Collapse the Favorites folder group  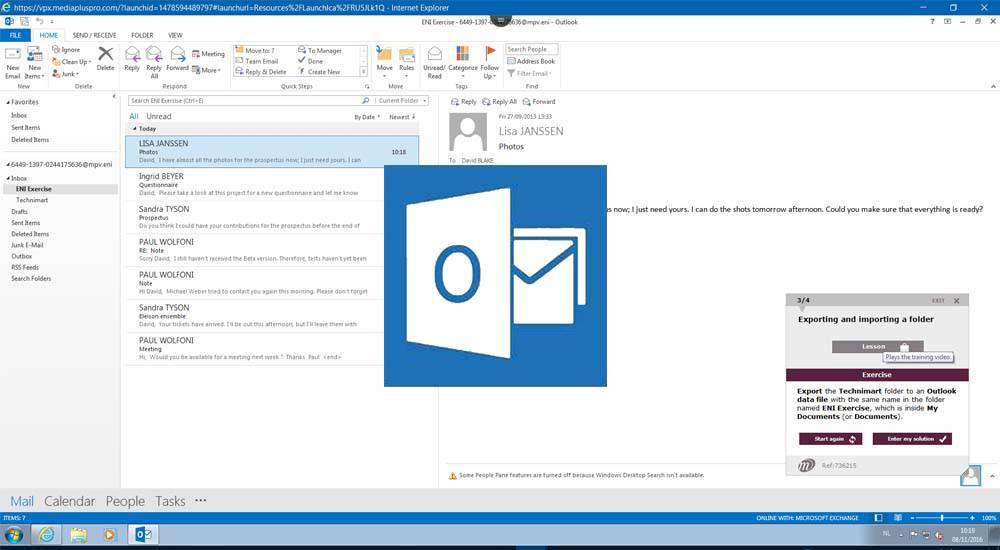point(9,102)
